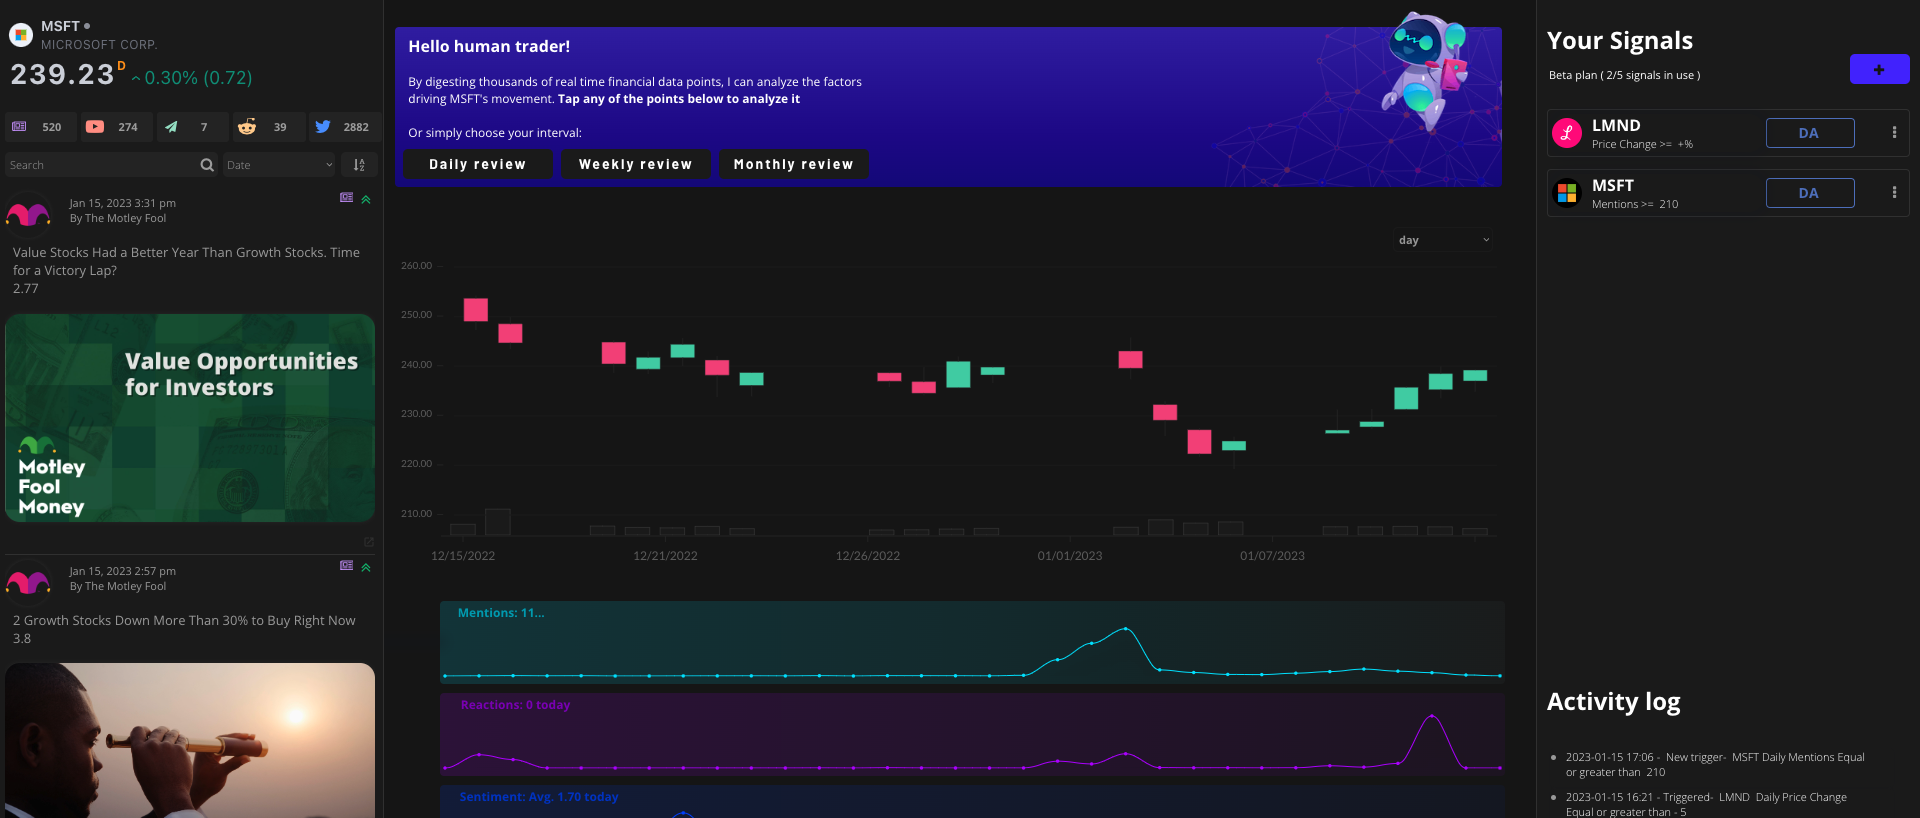Click 'Jan 15, 2023 2:57 pm' timestamp
1920x818 pixels.
[x=122, y=571]
